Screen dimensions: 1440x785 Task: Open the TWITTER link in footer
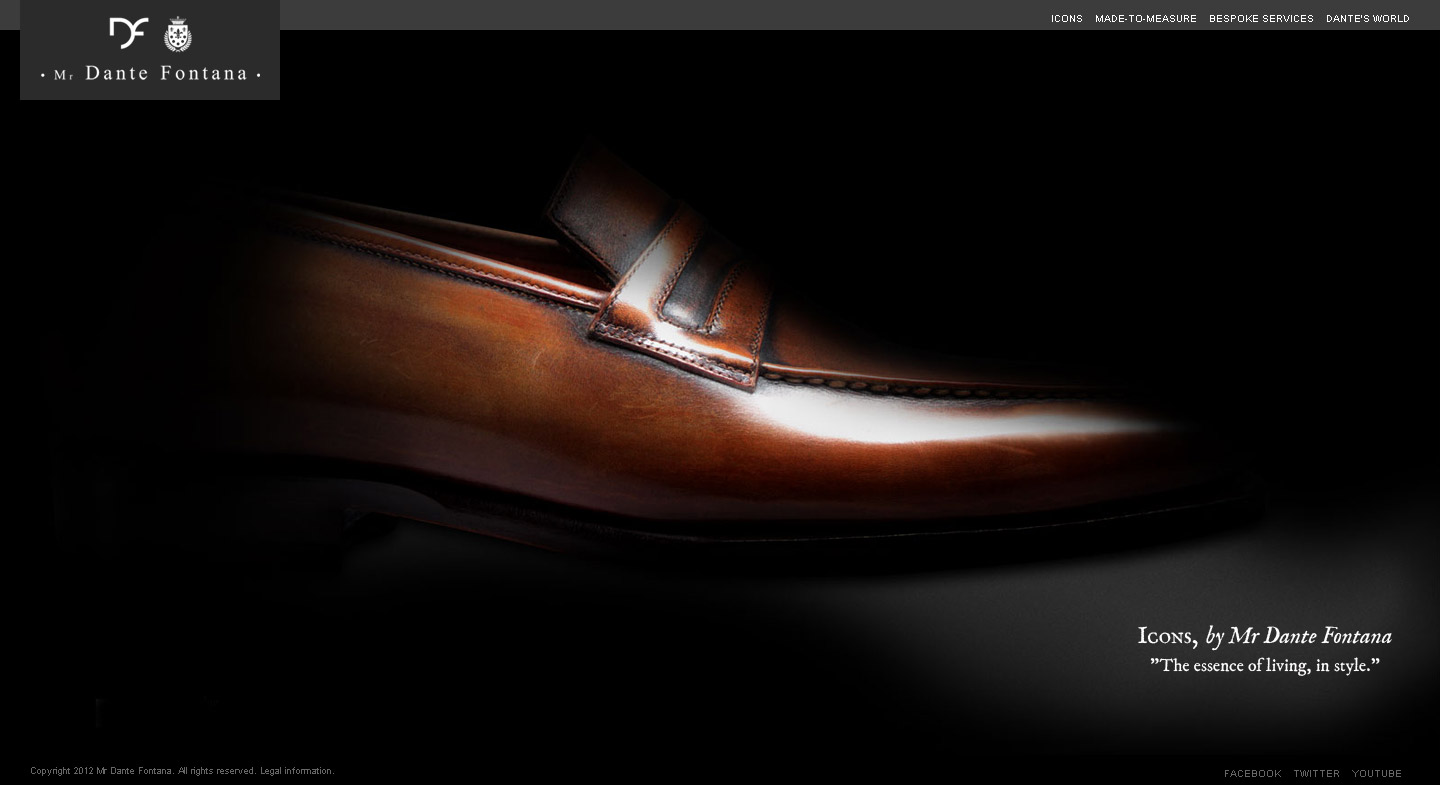1316,773
